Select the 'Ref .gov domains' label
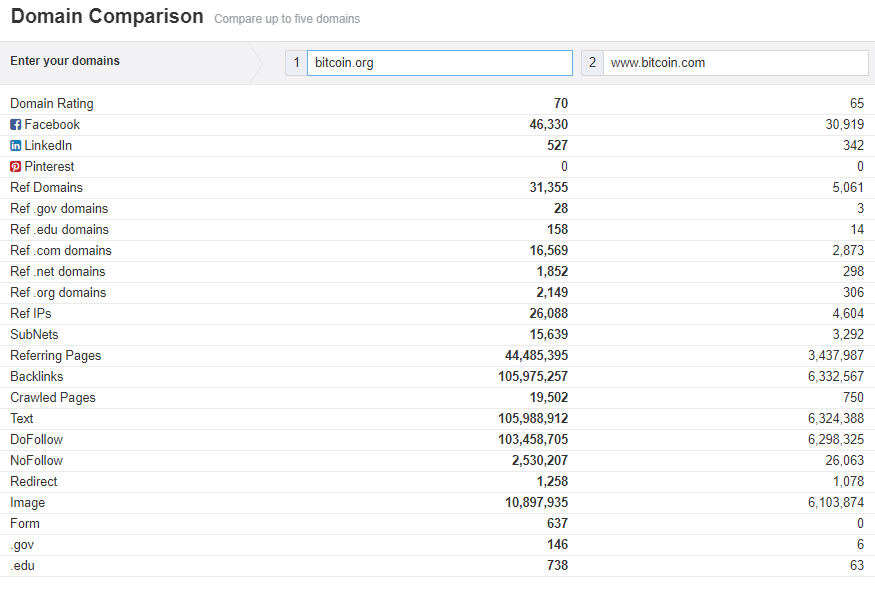Image resolution: width=875 pixels, height=590 pixels. [59, 209]
